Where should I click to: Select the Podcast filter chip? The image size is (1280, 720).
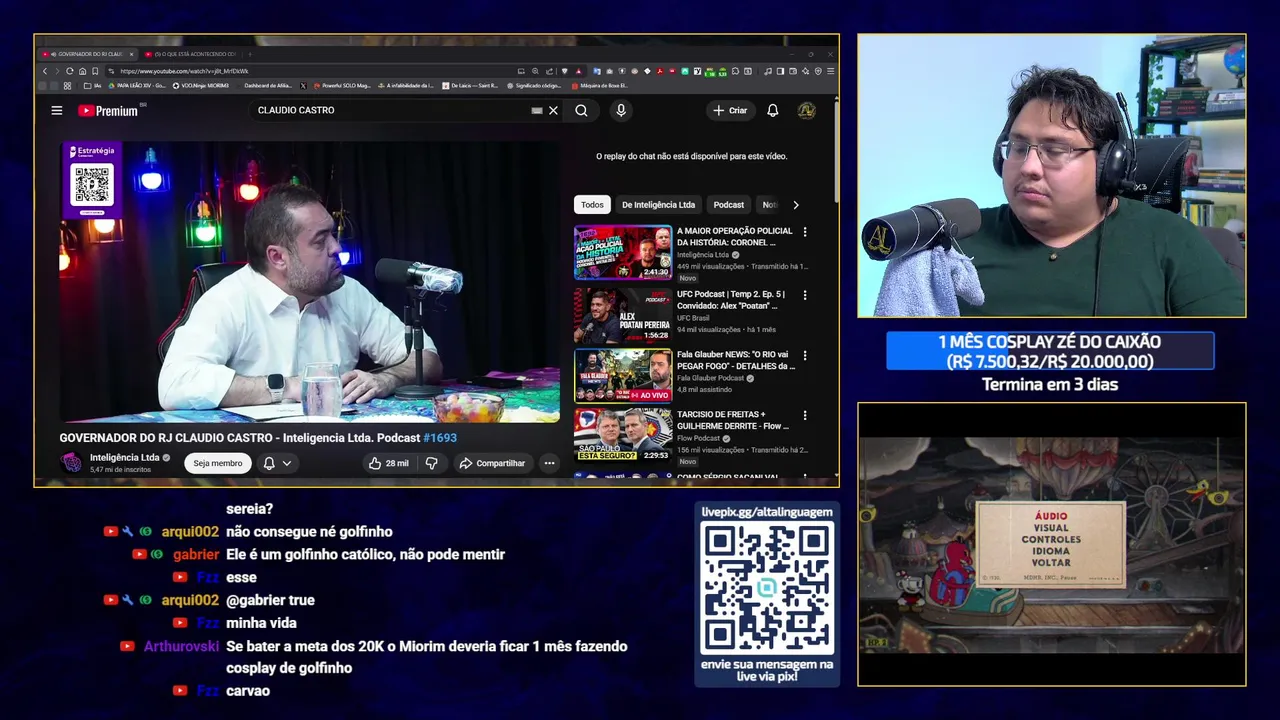728,205
